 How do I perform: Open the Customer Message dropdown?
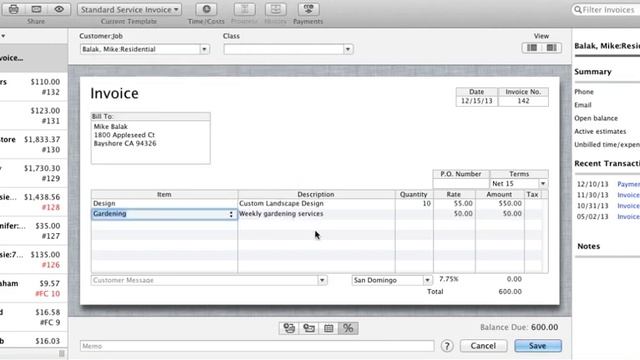click(322, 280)
